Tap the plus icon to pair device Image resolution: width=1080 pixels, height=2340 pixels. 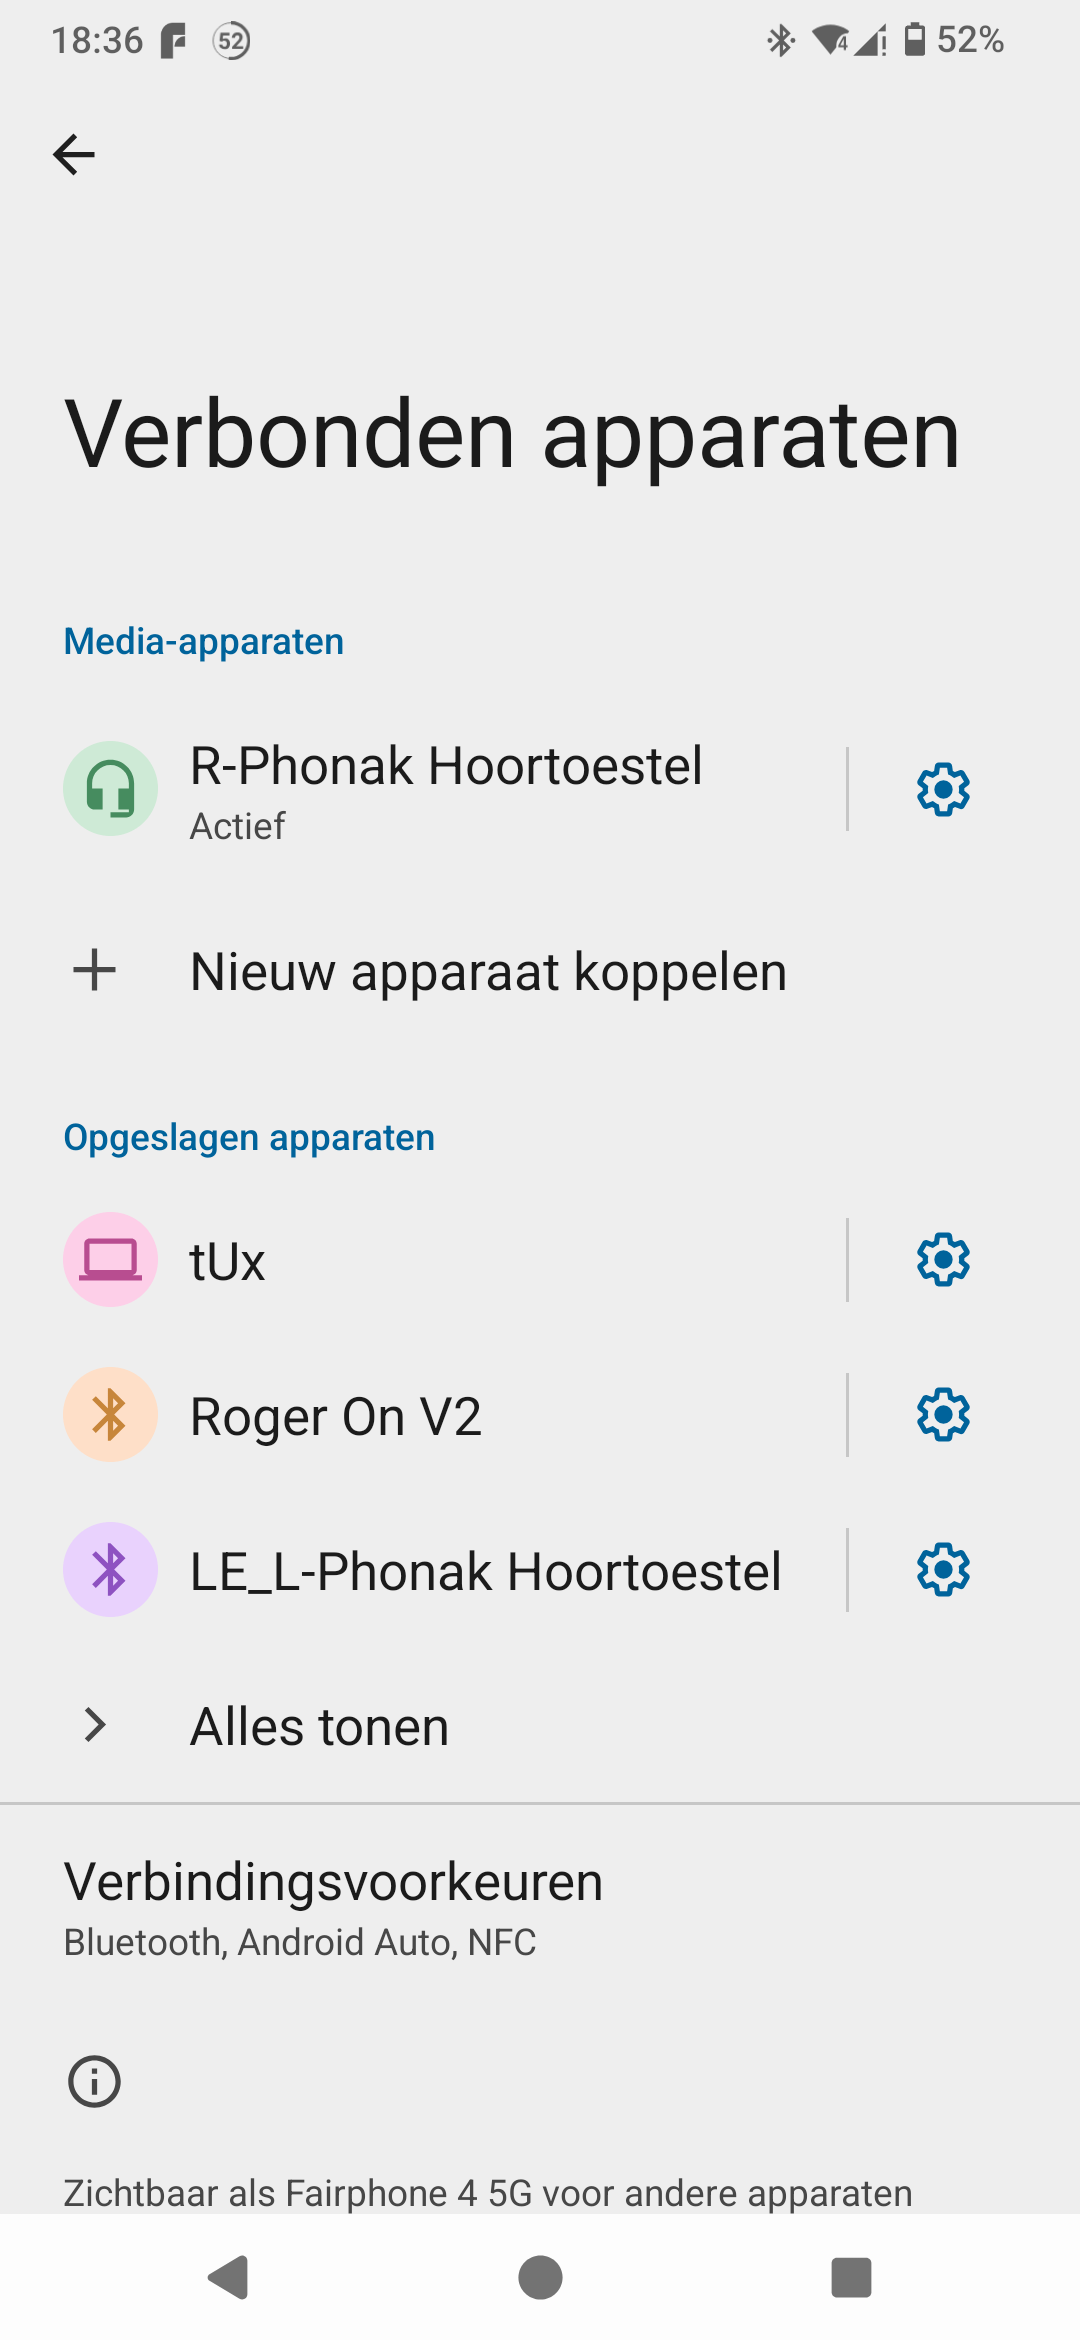(x=95, y=971)
